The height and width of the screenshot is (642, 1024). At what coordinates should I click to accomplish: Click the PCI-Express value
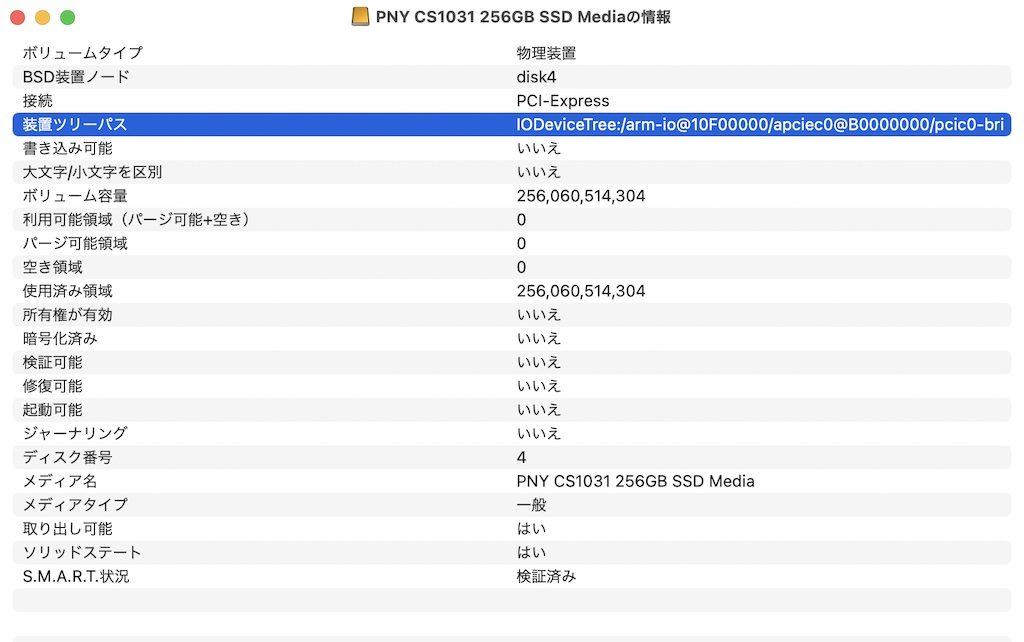(562, 101)
